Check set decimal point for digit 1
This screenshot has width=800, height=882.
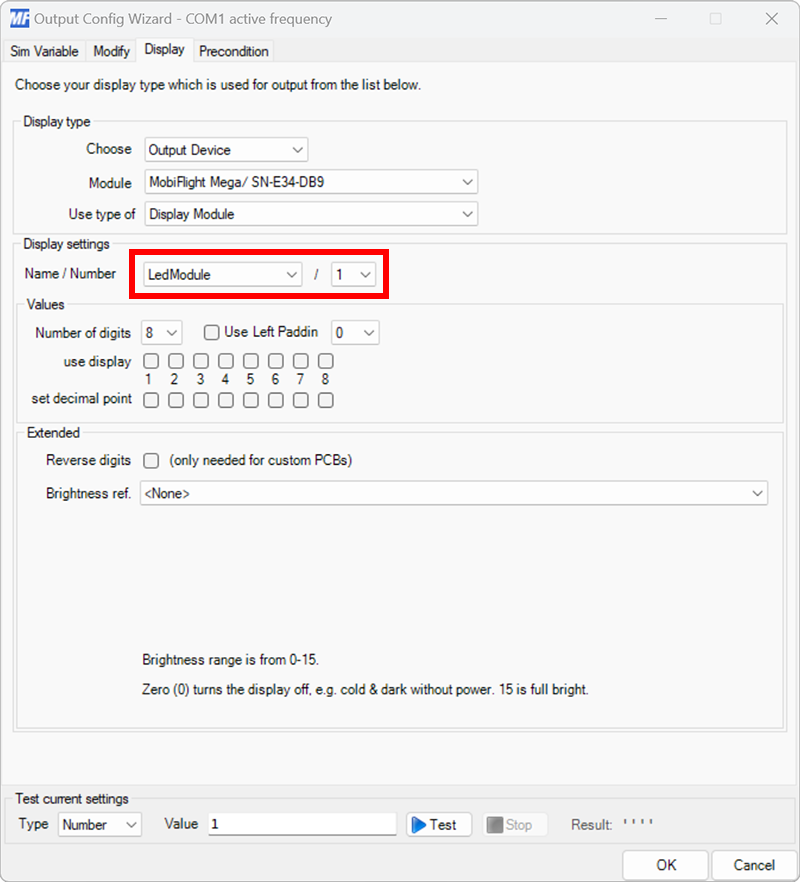point(150,400)
